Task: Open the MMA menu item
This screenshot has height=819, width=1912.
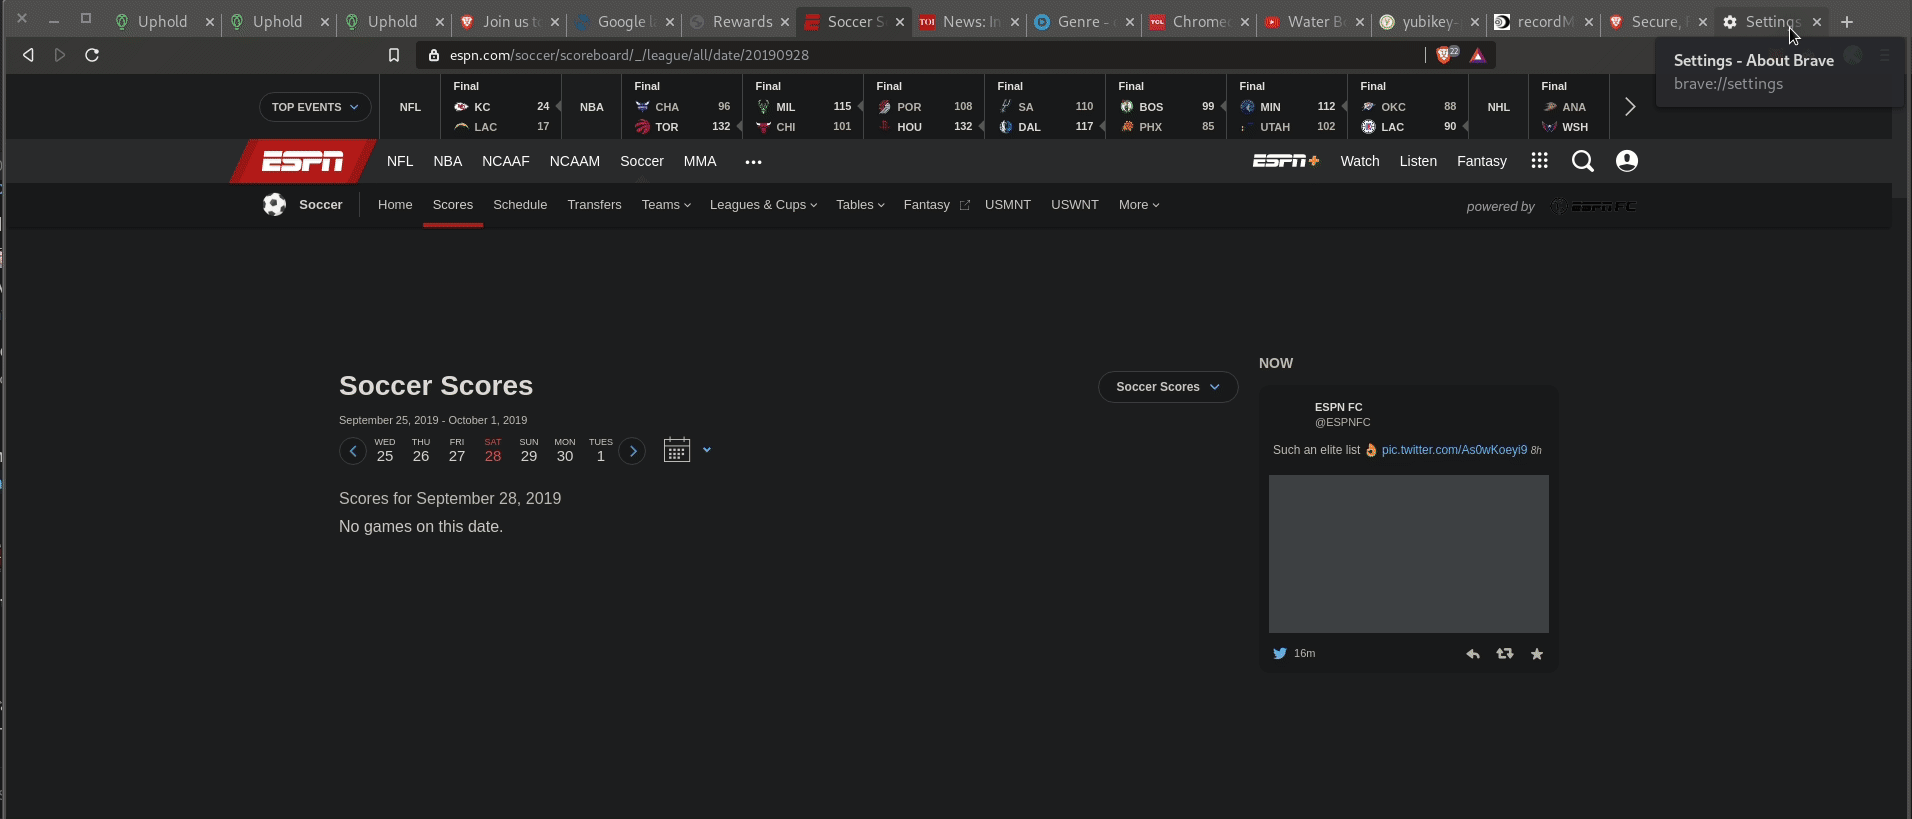Action: pyautogui.click(x=700, y=161)
